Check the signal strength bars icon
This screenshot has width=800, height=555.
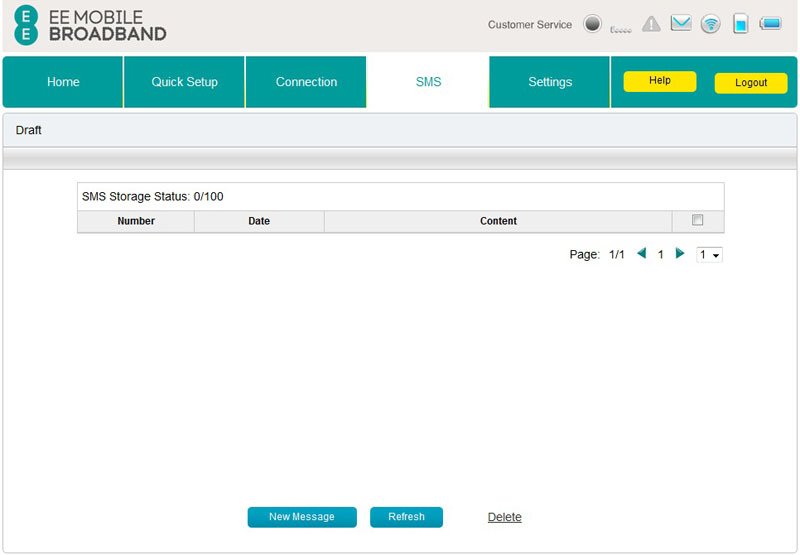tap(620, 30)
